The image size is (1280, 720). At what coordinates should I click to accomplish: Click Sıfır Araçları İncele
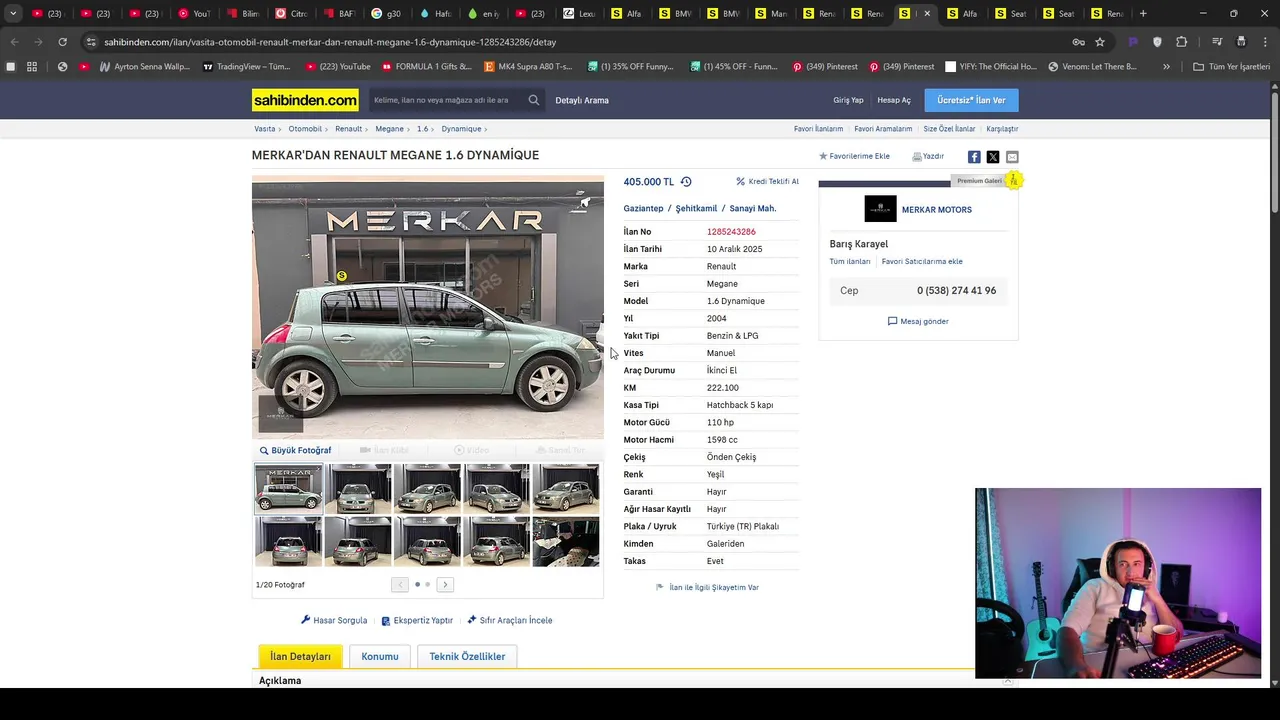pyautogui.click(x=509, y=620)
